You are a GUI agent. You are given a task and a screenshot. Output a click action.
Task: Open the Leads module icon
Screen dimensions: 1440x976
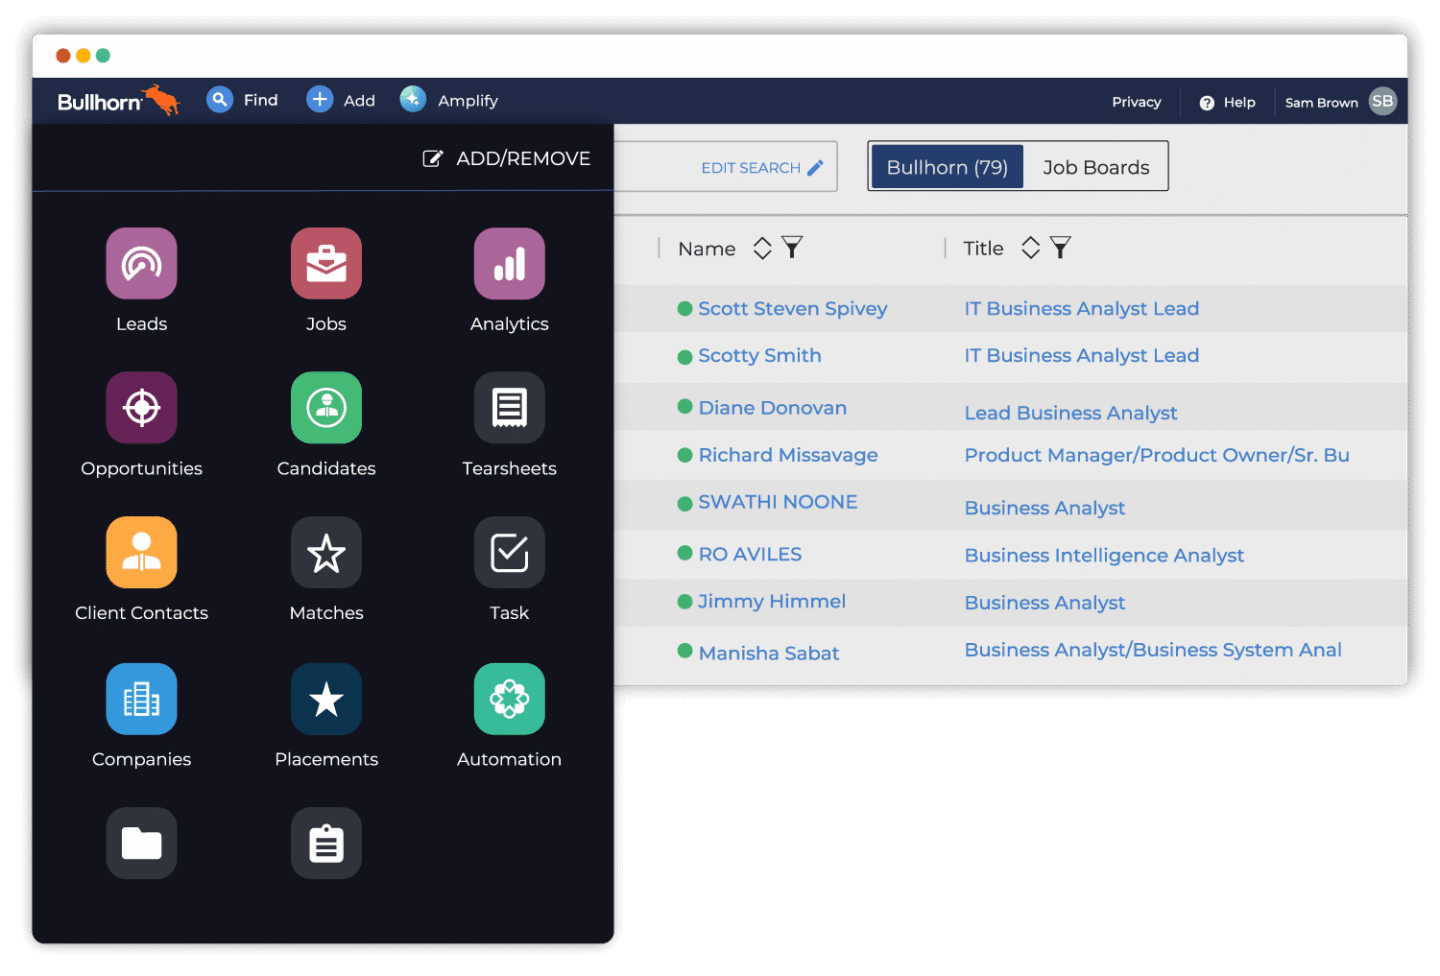[141, 263]
